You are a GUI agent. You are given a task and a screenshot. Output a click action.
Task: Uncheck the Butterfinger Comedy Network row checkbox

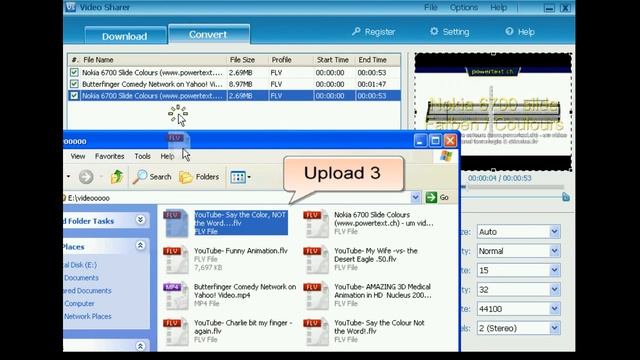pyautogui.click(x=74, y=84)
